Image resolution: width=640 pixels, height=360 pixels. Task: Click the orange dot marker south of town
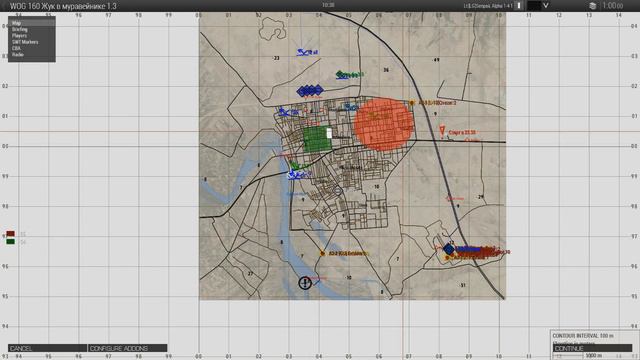pos(322,253)
